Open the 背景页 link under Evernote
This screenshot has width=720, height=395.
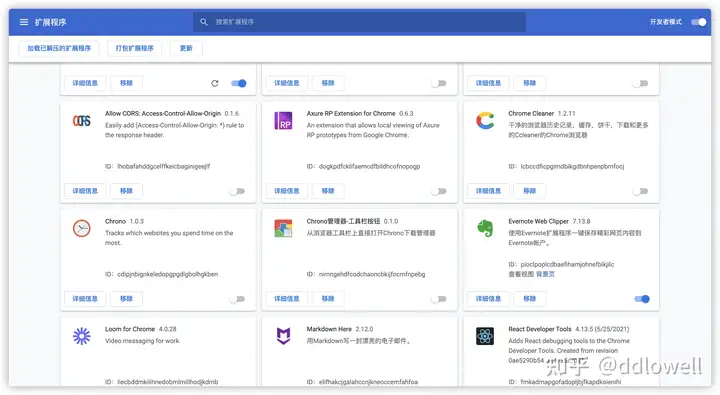pos(546,274)
